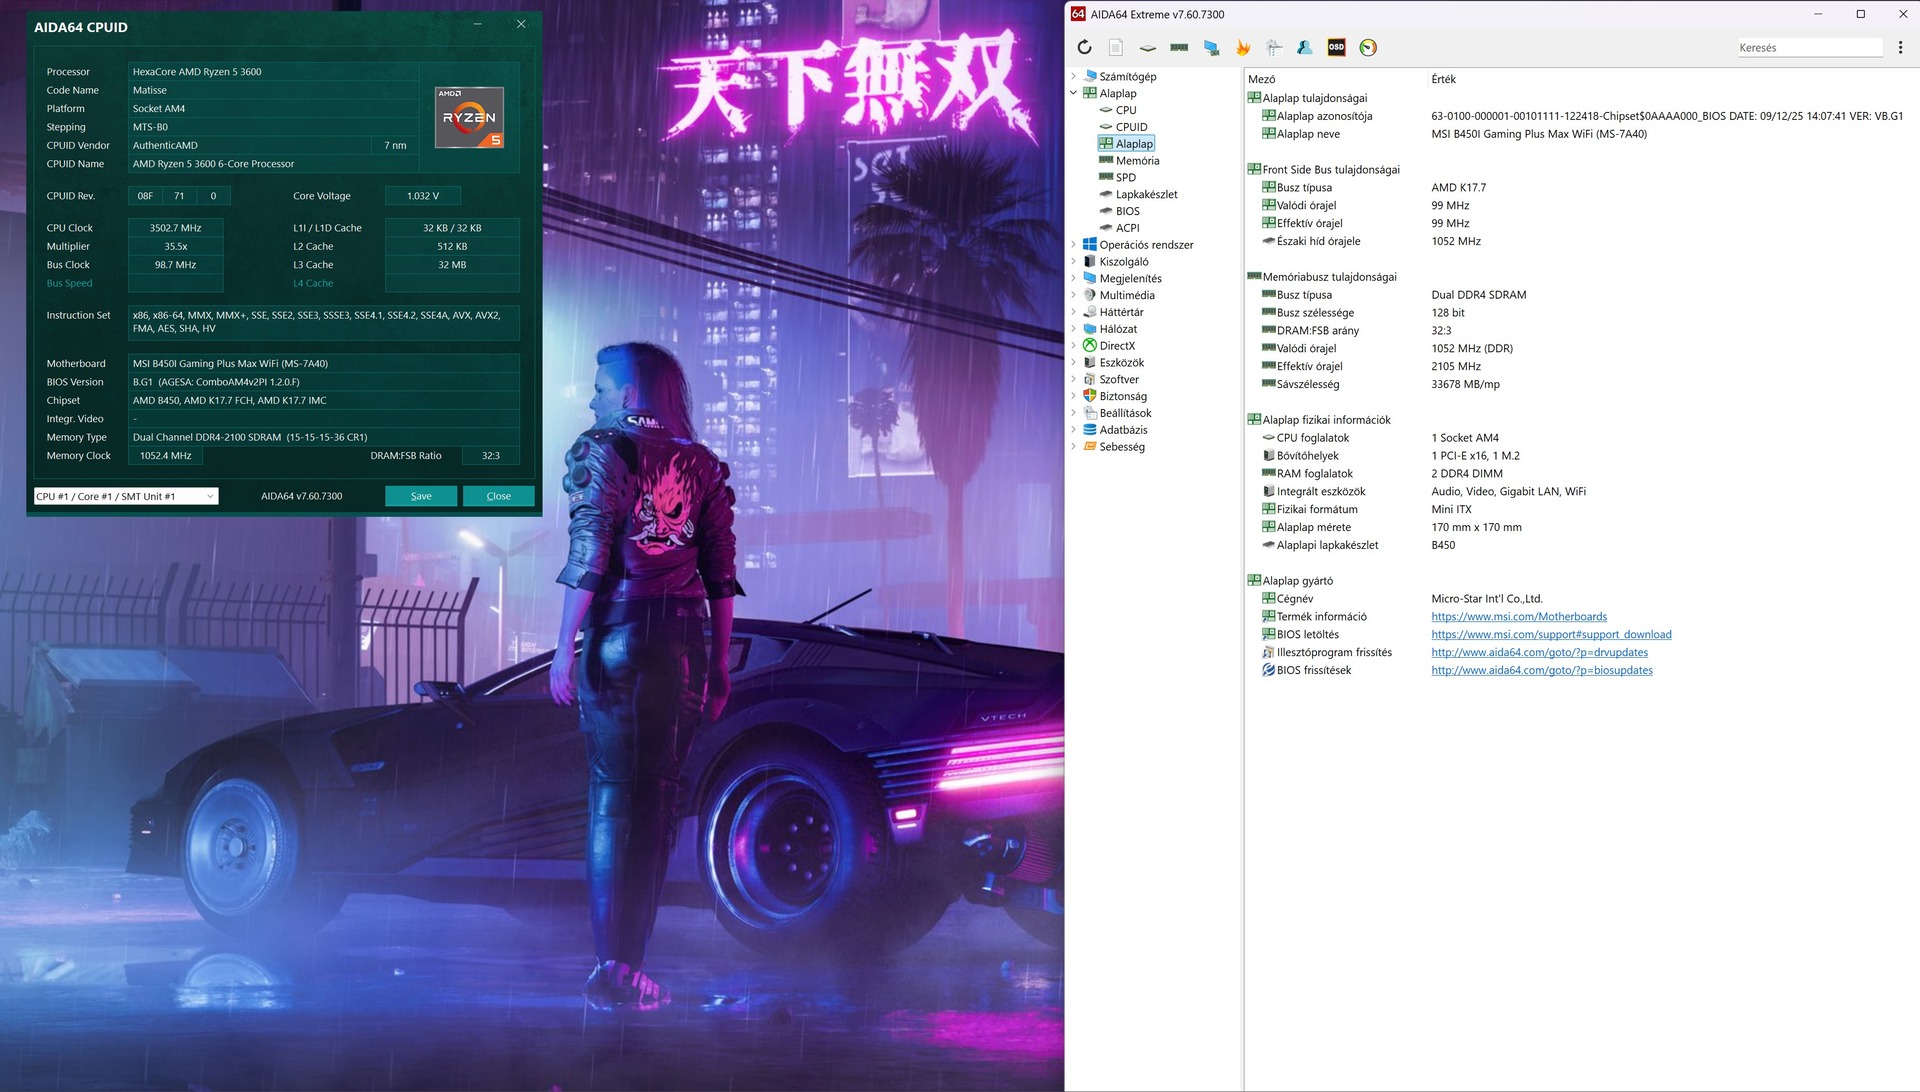The height and width of the screenshot is (1092, 1920).
Task: Open the msi.com Motherboards link
Action: (x=1518, y=617)
